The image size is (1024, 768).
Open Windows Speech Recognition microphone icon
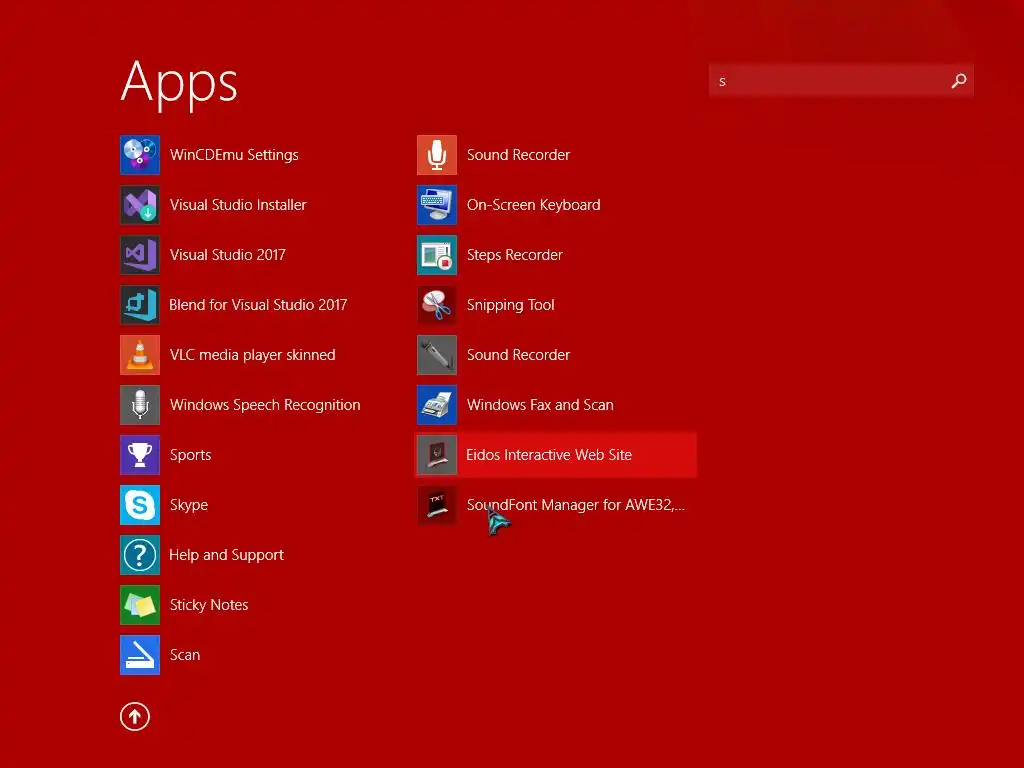pyautogui.click(x=140, y=405)
